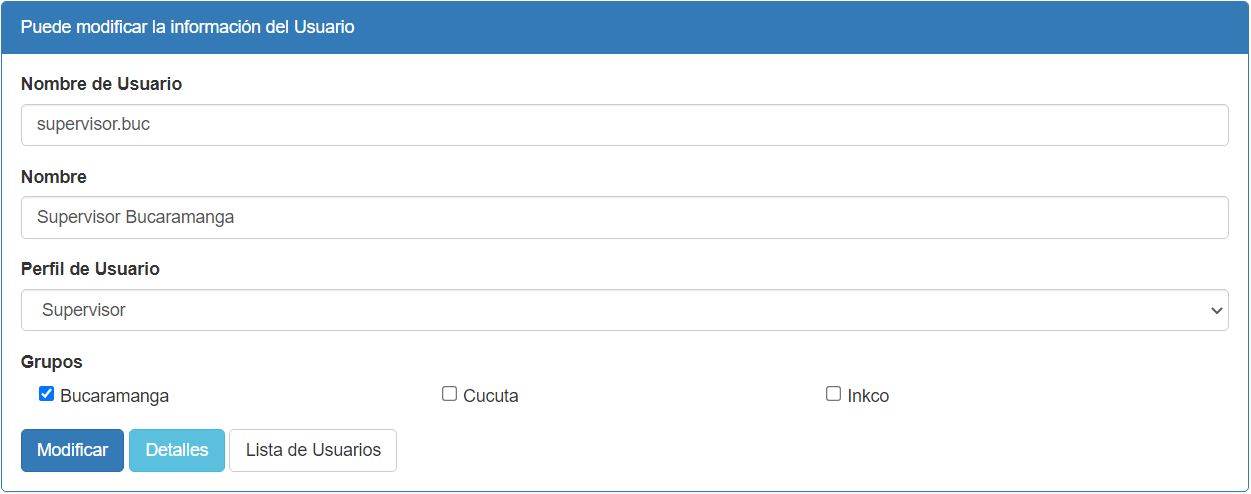The width and height of the screenshot is (1251, 494).
Task: Click the Inkco label text
Action: (x=868, y=396)
